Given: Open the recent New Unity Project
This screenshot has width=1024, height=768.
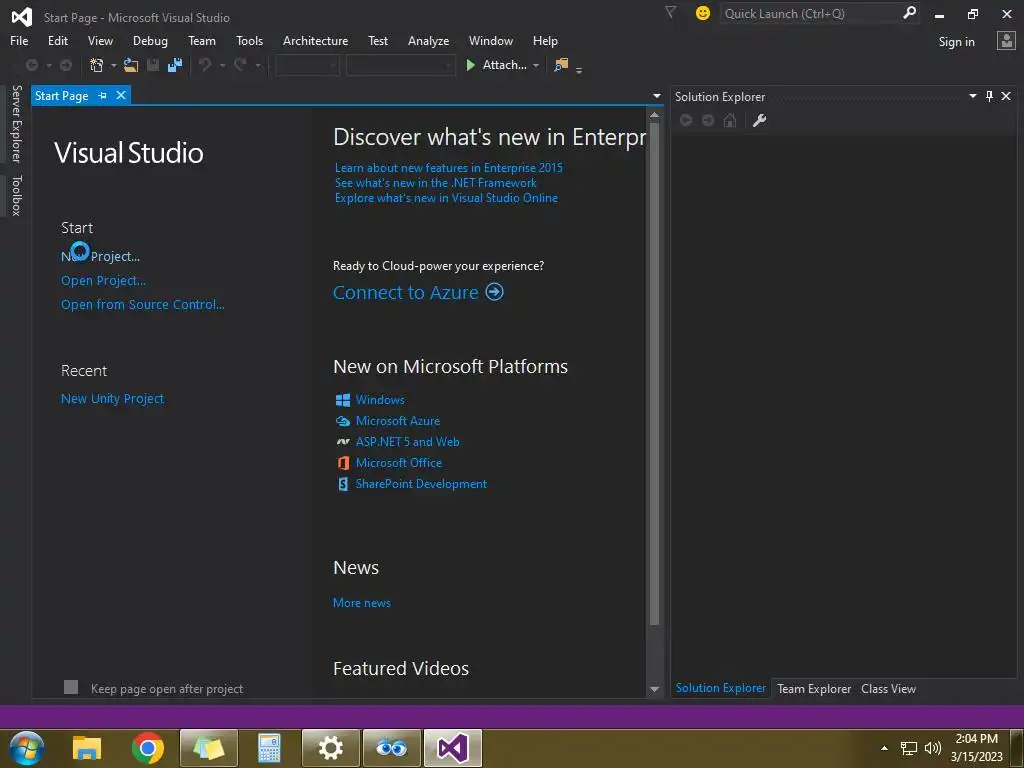Looking at the screenshot, I should click(x=112, y=398).
